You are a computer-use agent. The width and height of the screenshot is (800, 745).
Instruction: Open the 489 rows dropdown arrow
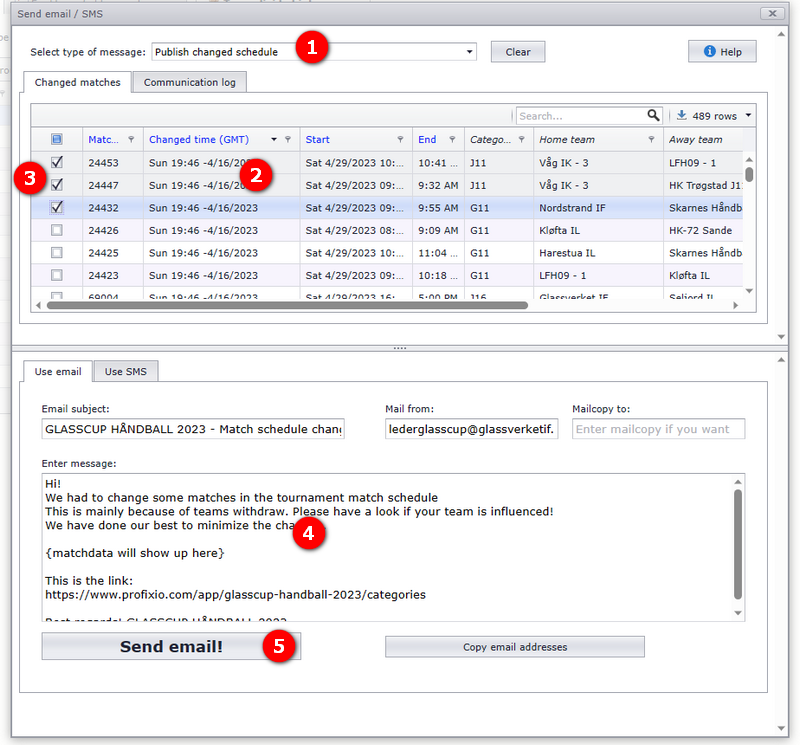748,115
